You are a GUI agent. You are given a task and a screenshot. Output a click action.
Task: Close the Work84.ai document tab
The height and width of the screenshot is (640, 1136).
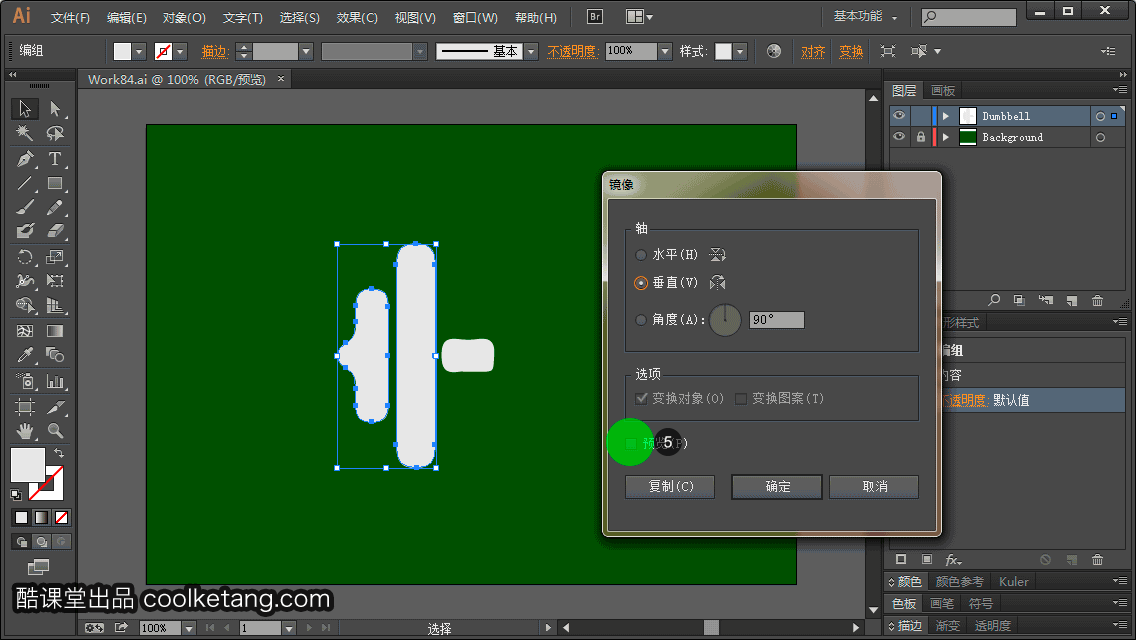click(281, 78)
